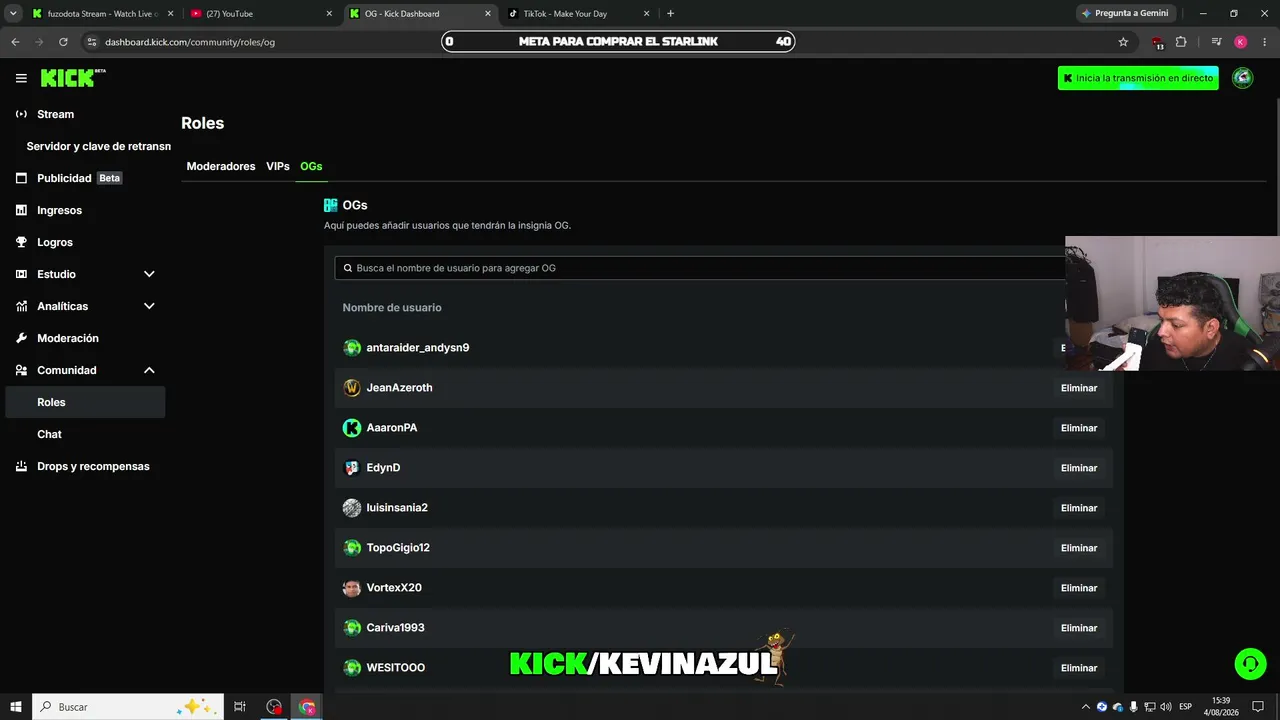Image resolution: width=1280 pixels, height=720 pixels.
Task: Open the account avatar menu in Kick header
Action: 1242,78
